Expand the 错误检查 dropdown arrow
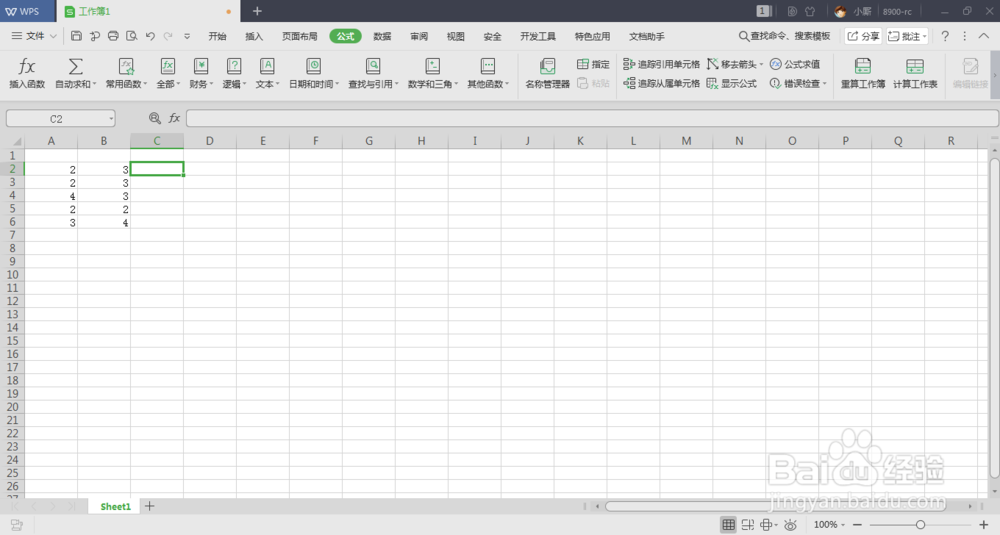The height and width of the screenshot is (535, 1000). coord(825,84)
